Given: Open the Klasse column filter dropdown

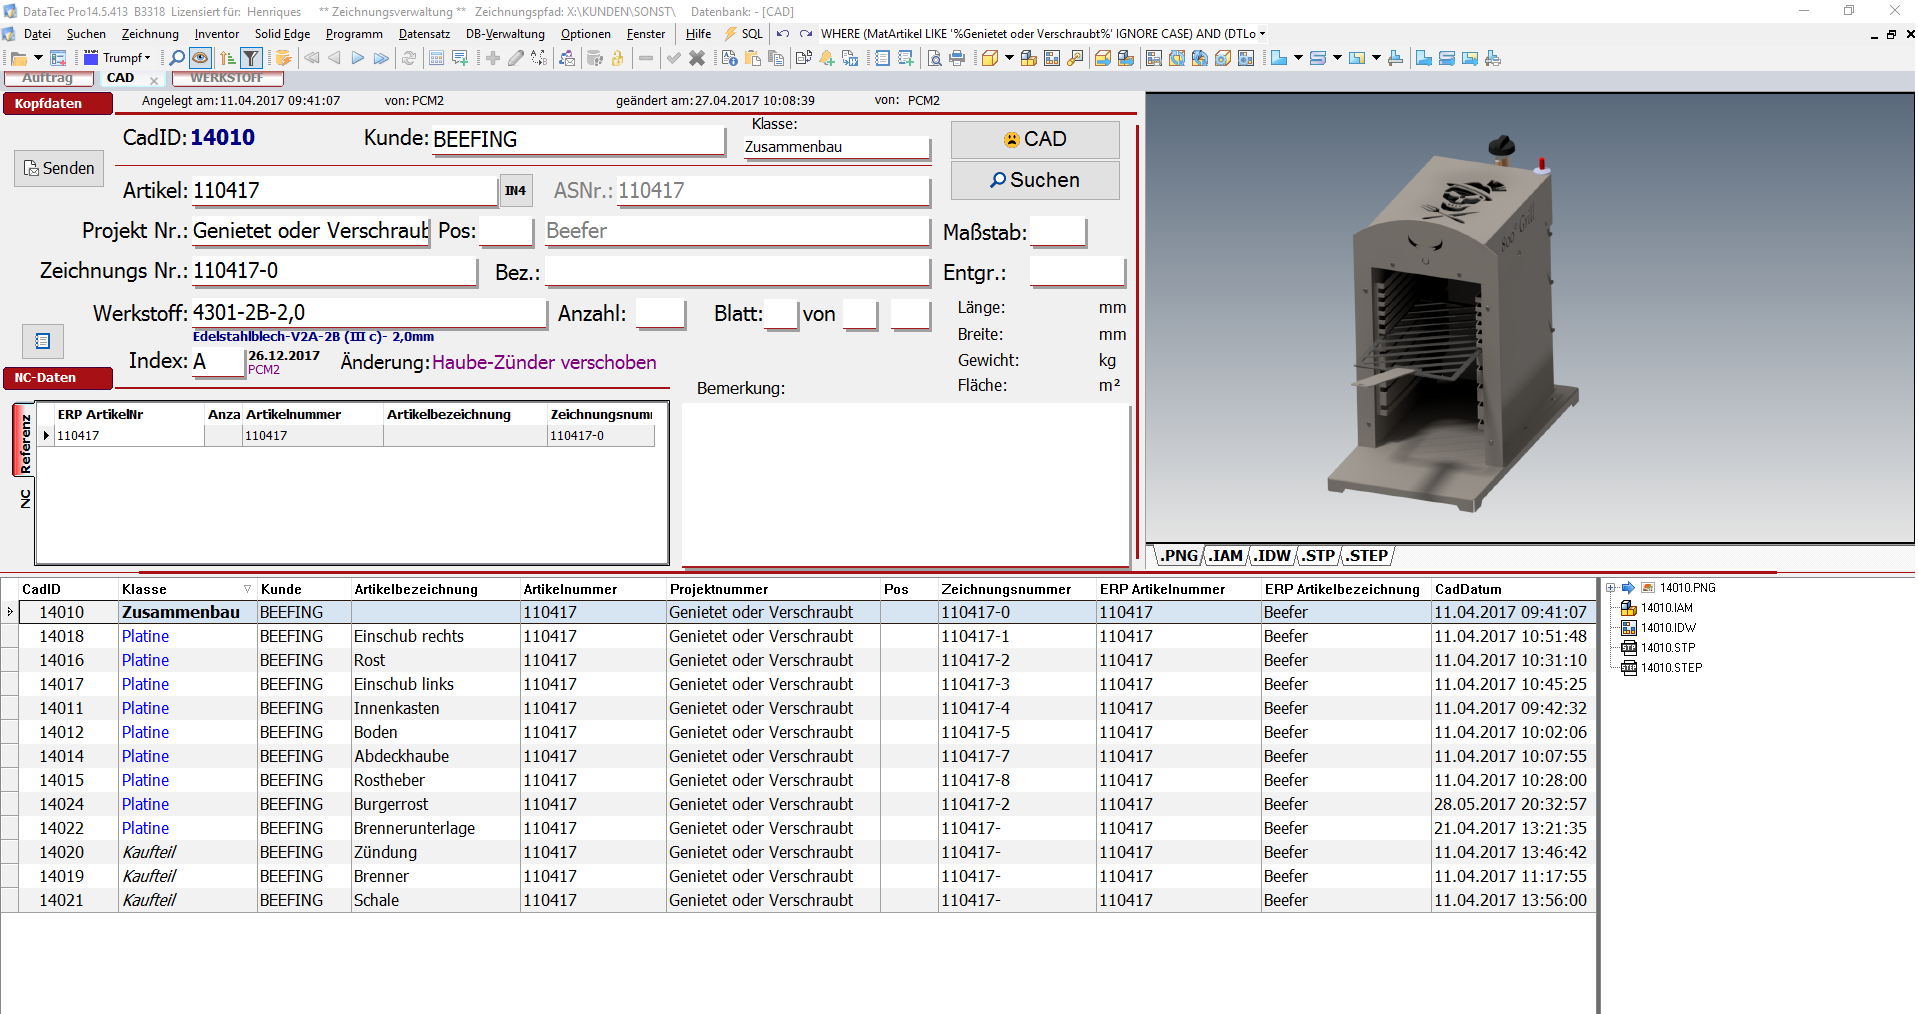Looking at the screenshot, I should tap(247, 589).
